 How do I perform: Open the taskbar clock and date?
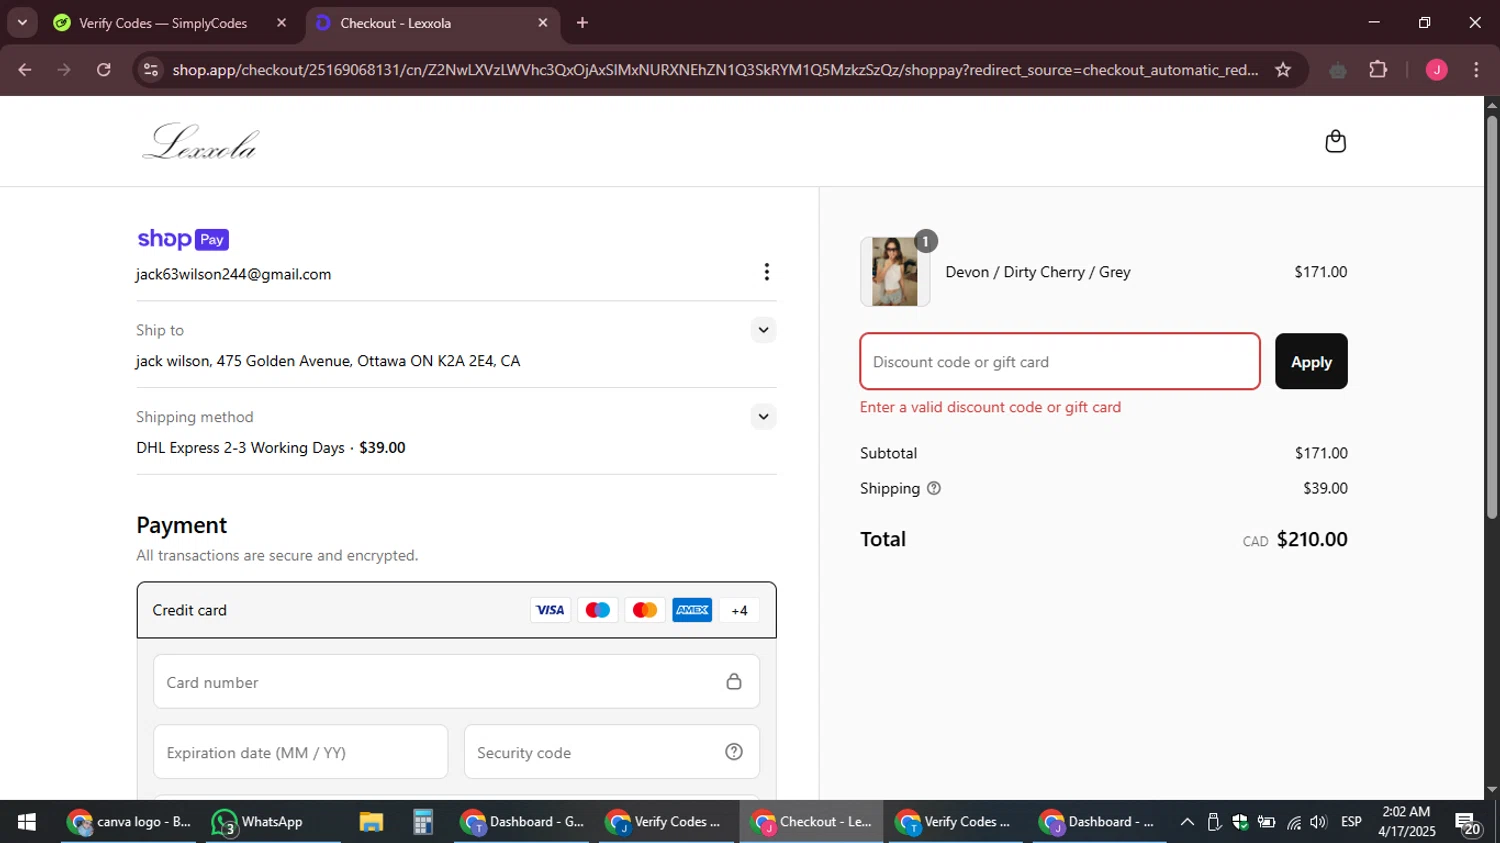pyautogui.click(x=1406, y=821)
